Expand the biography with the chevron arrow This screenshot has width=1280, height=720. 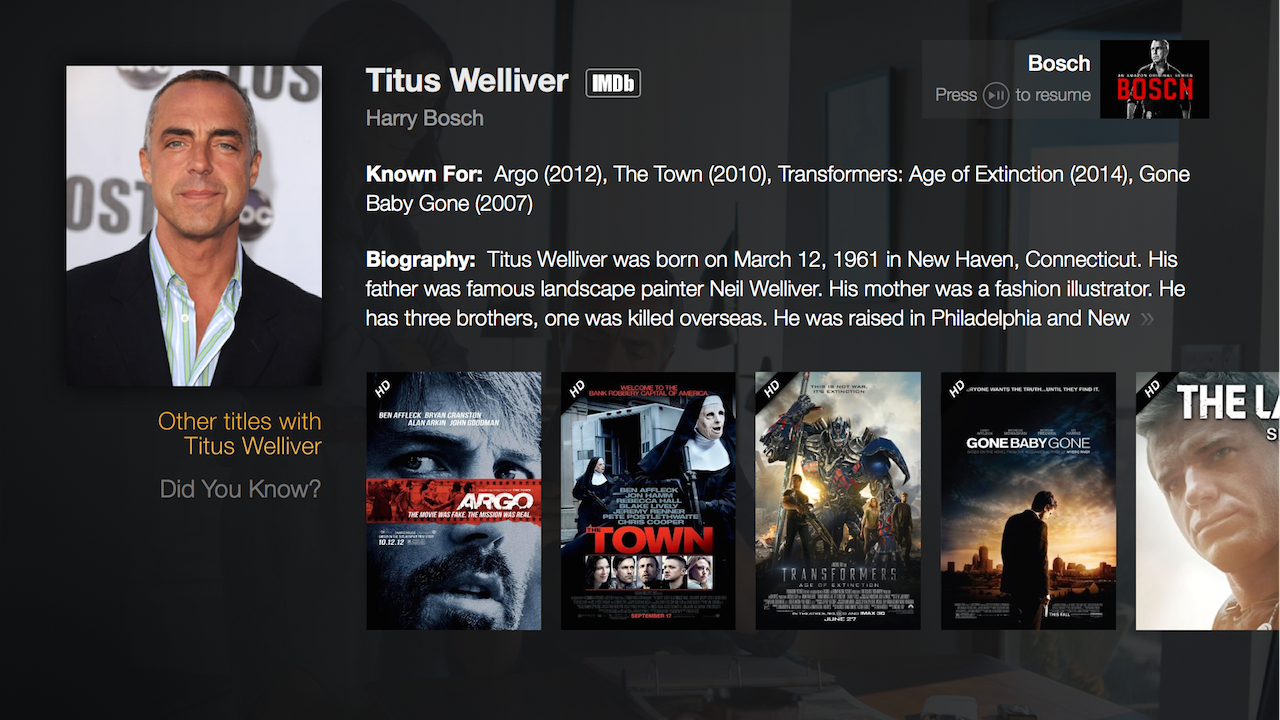[1147, 319]
